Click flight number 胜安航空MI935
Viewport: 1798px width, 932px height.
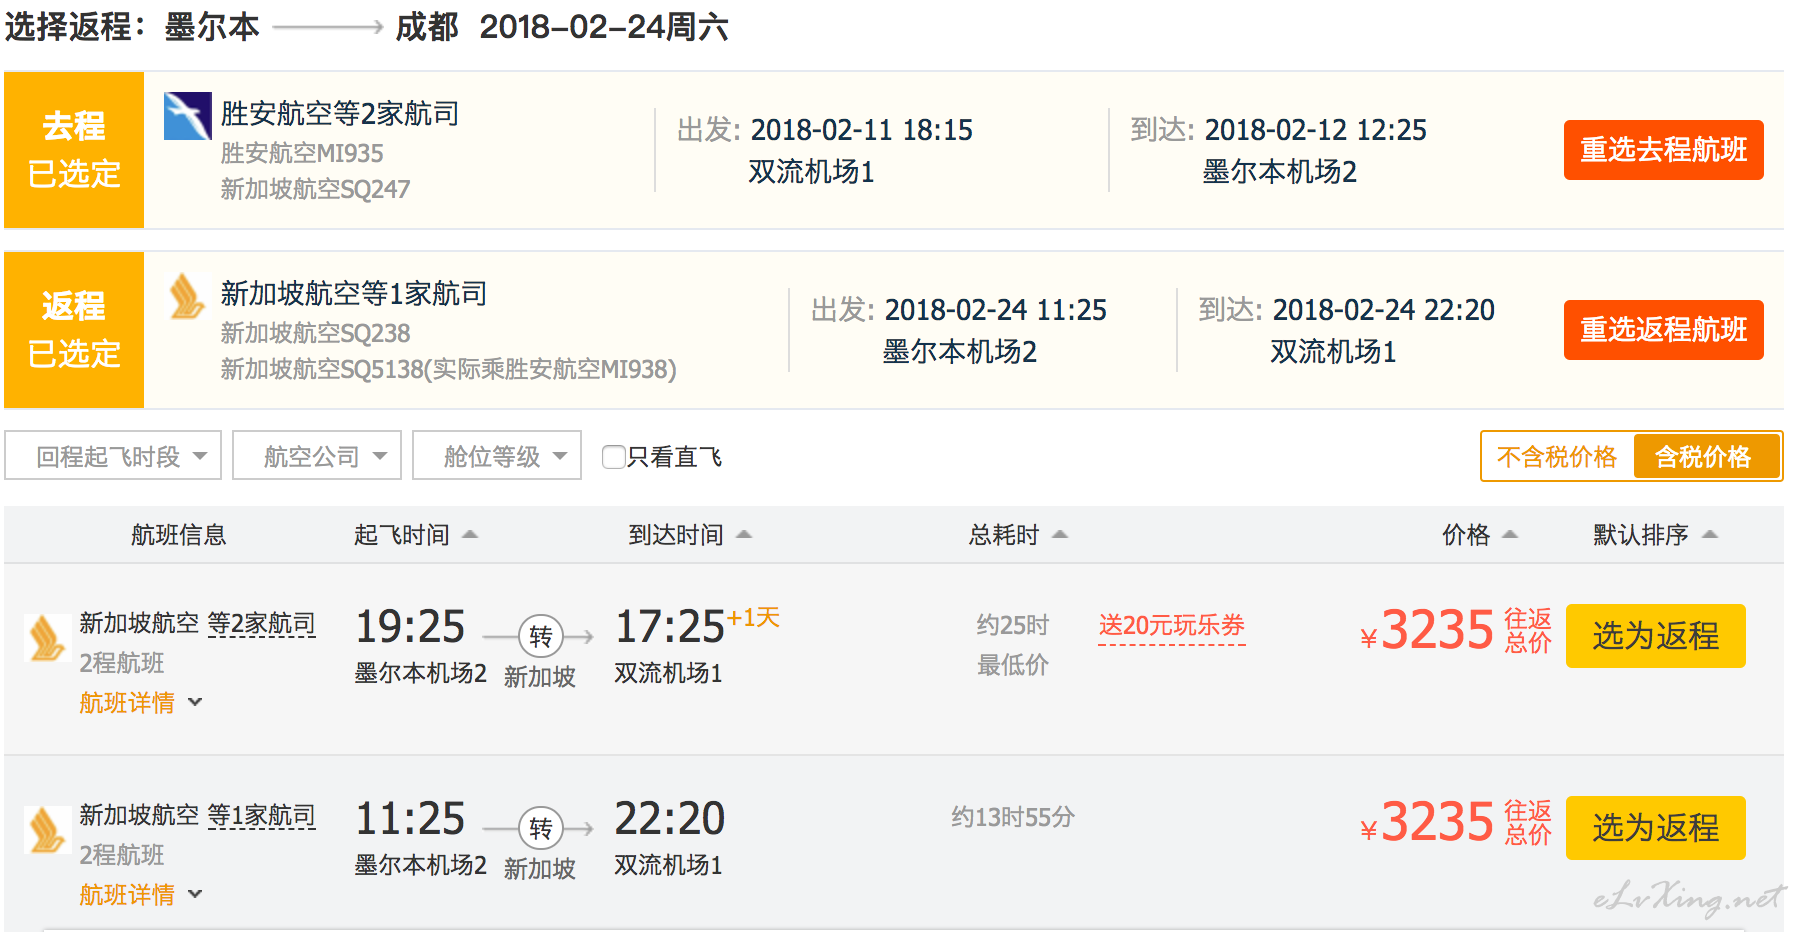302,153
